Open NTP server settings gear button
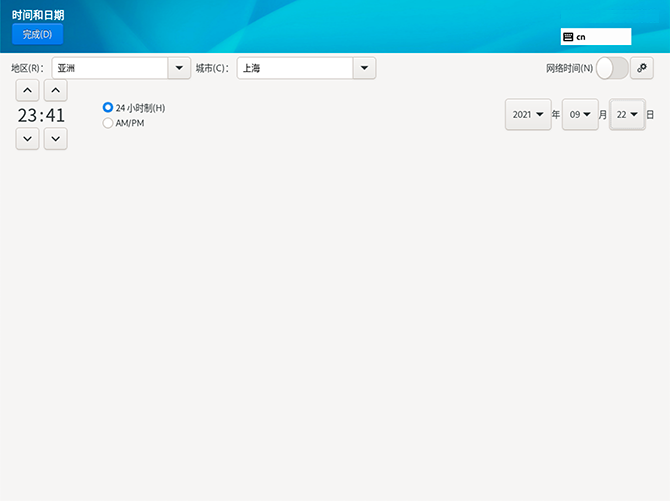 coord(642,68)
